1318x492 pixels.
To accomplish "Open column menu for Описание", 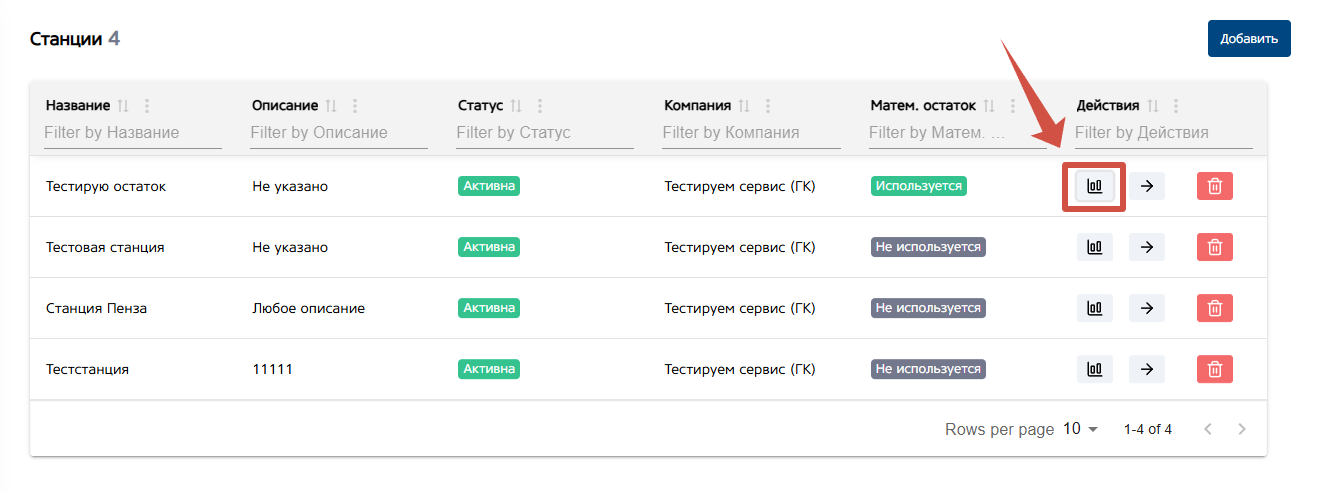I will click(x=355, y=106).
